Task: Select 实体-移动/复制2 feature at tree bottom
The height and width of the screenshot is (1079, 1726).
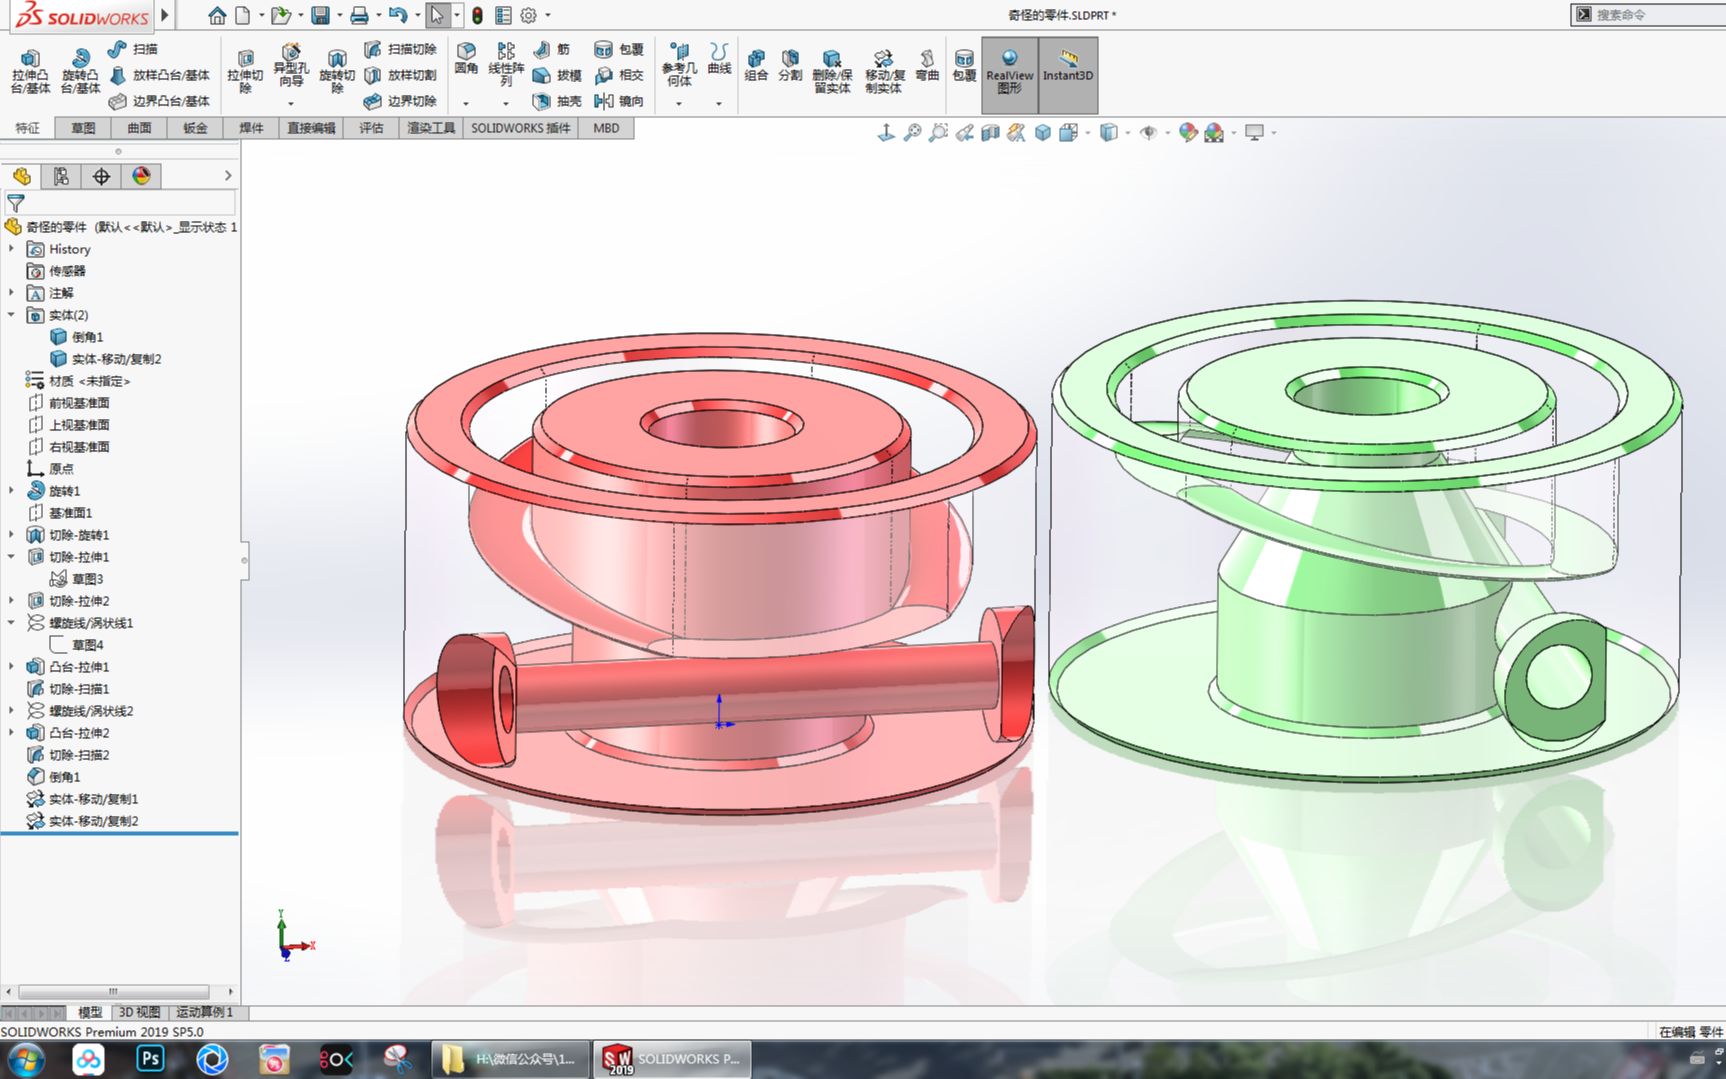Action: coord(83,821)
